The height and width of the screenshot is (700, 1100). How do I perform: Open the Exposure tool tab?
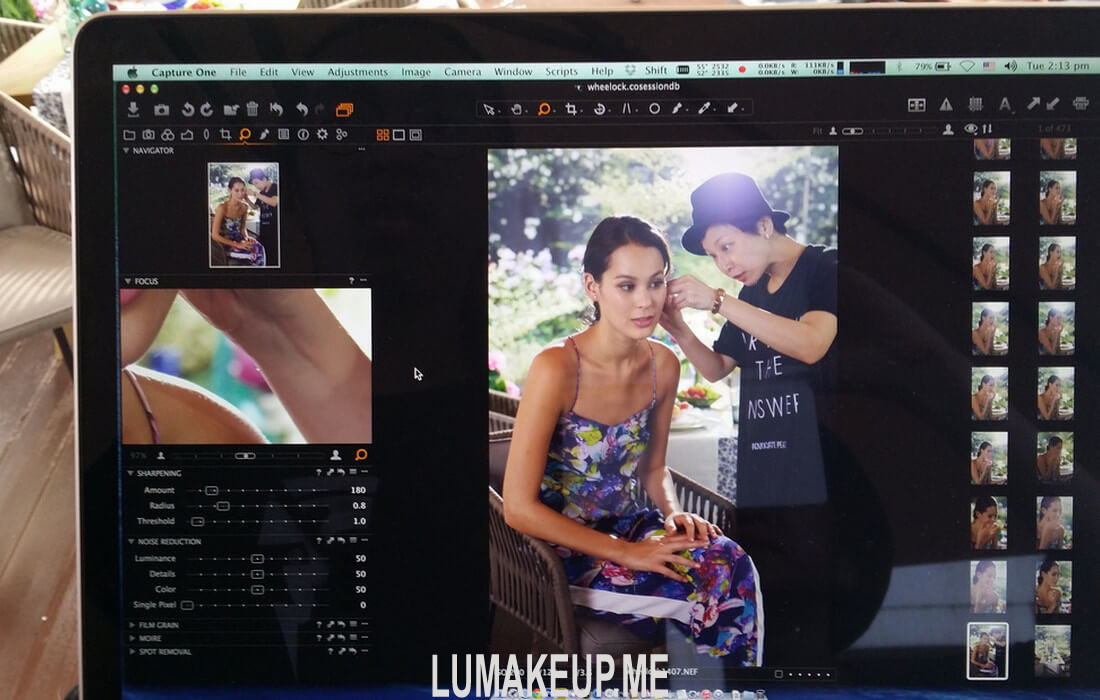(187, 135)
